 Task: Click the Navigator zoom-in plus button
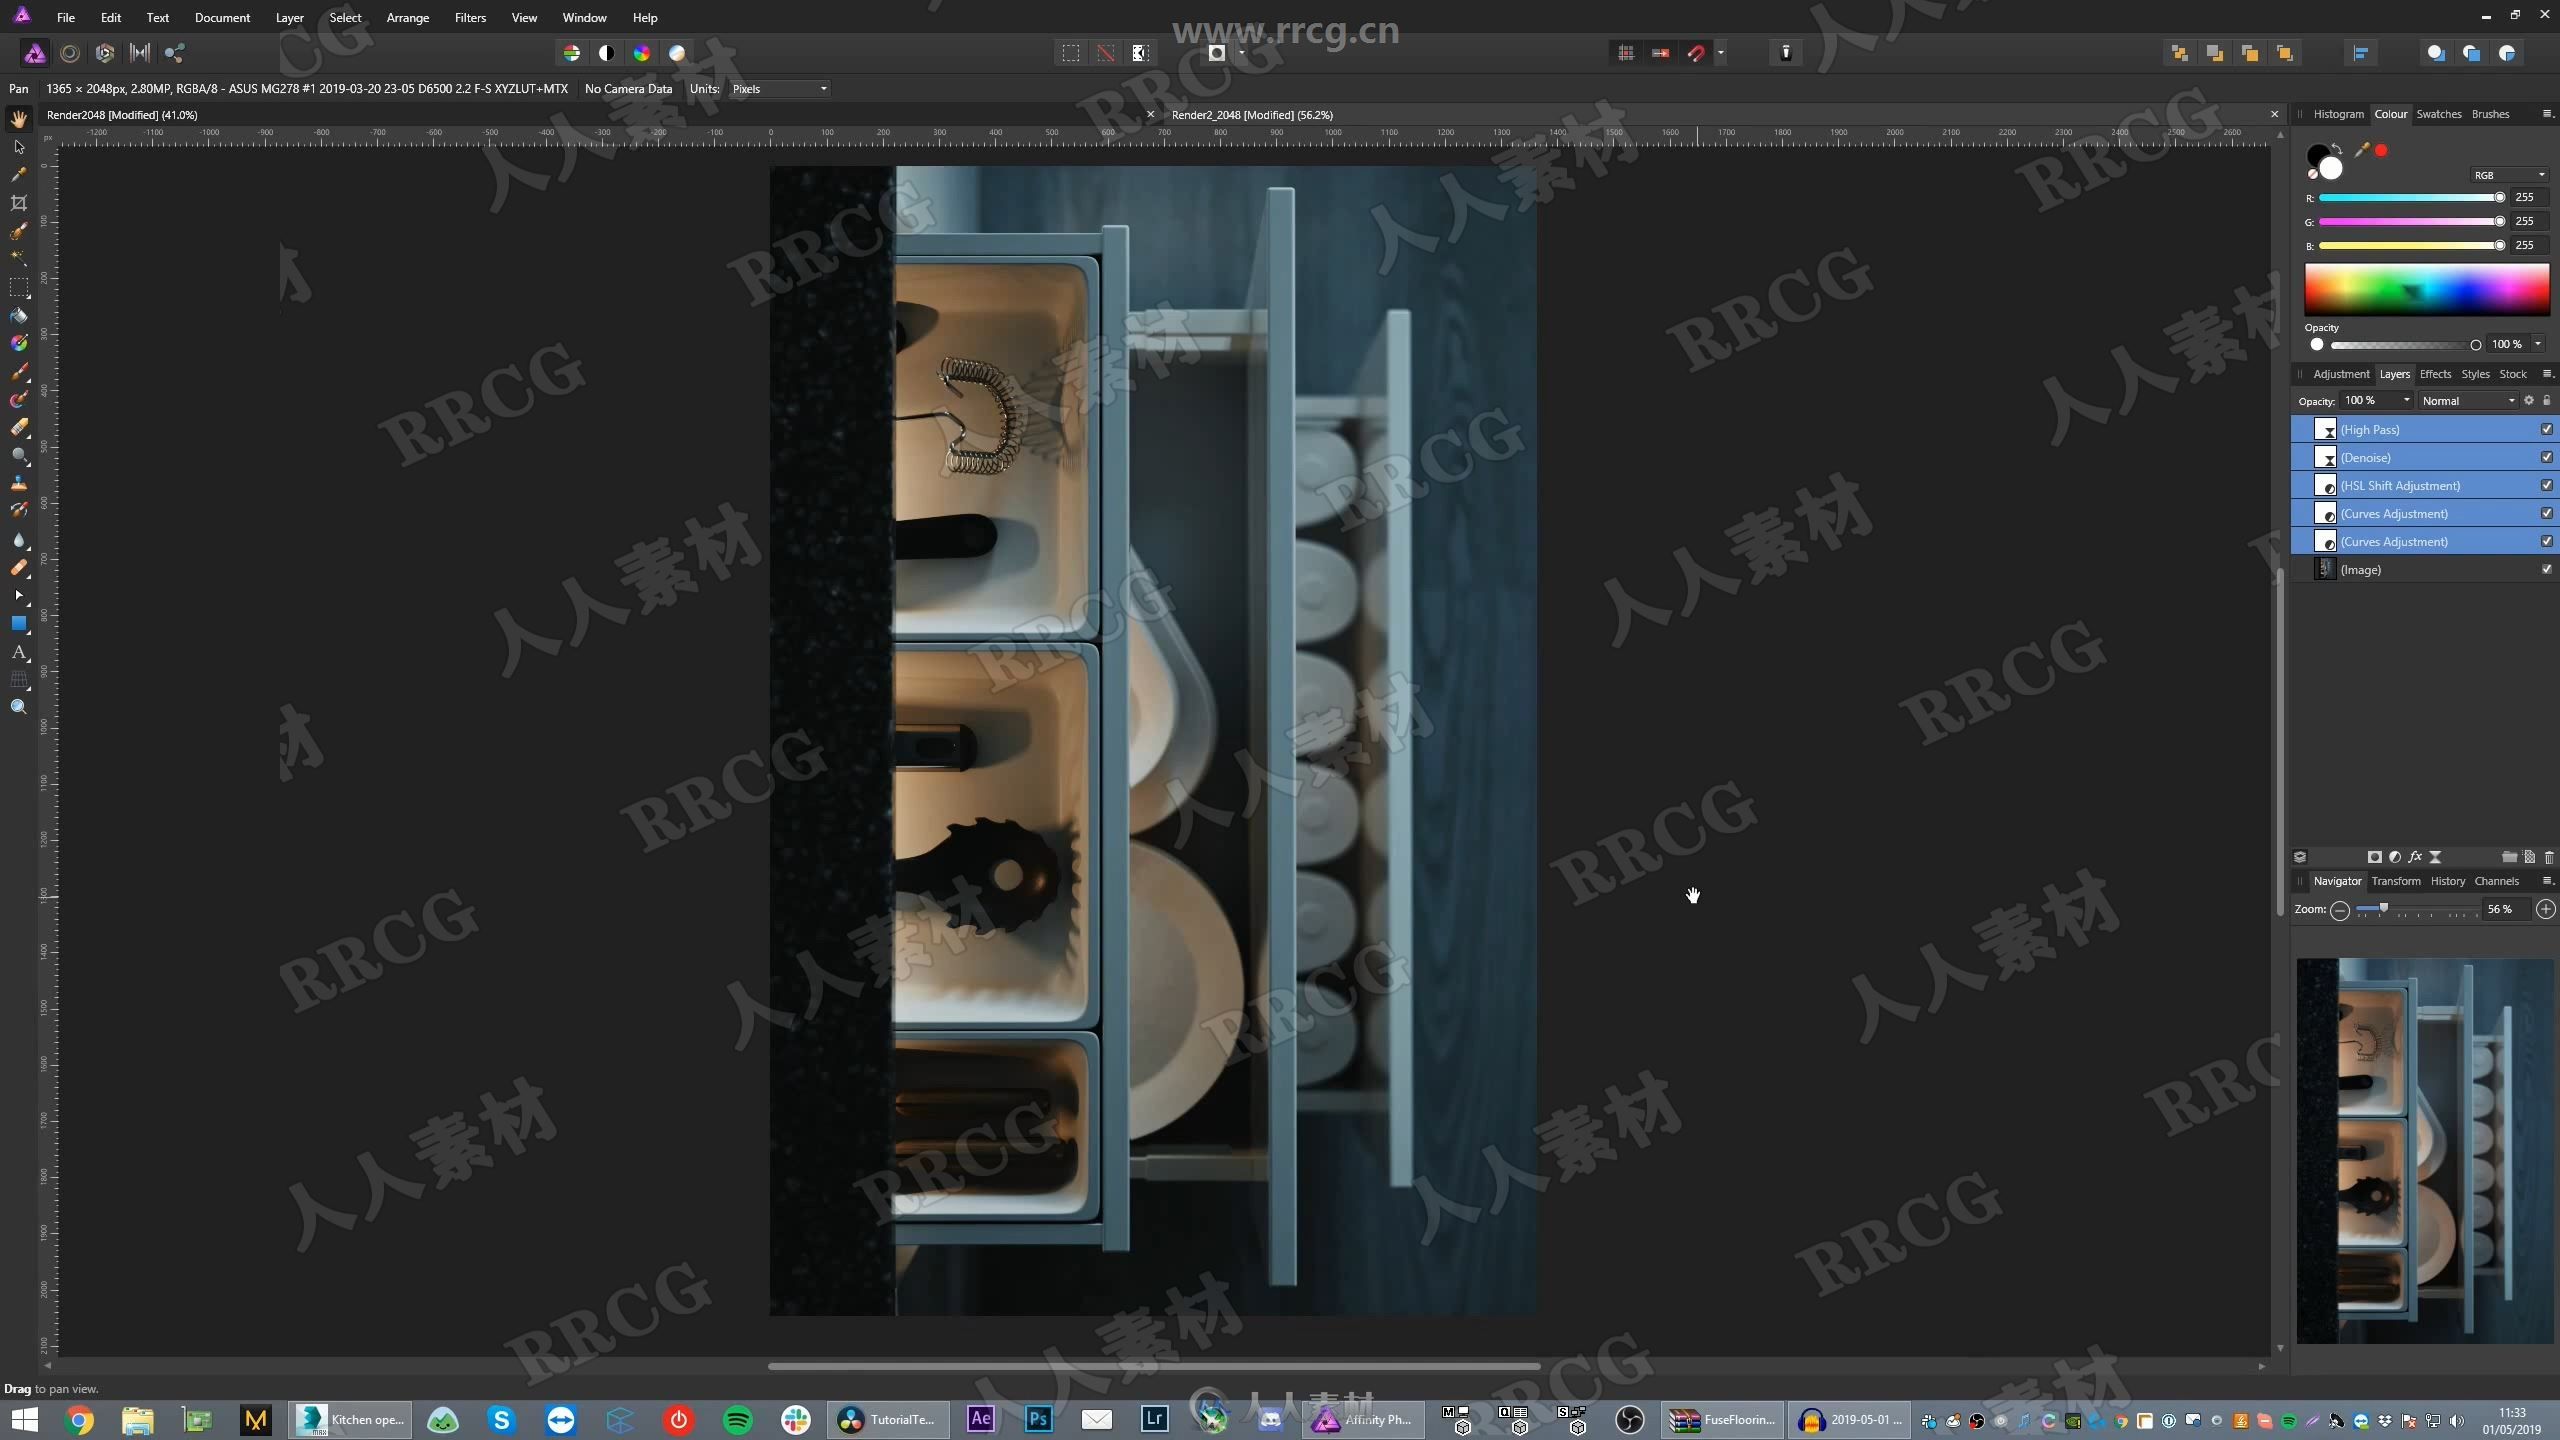pyautogui.click(x=2546, y=909)
